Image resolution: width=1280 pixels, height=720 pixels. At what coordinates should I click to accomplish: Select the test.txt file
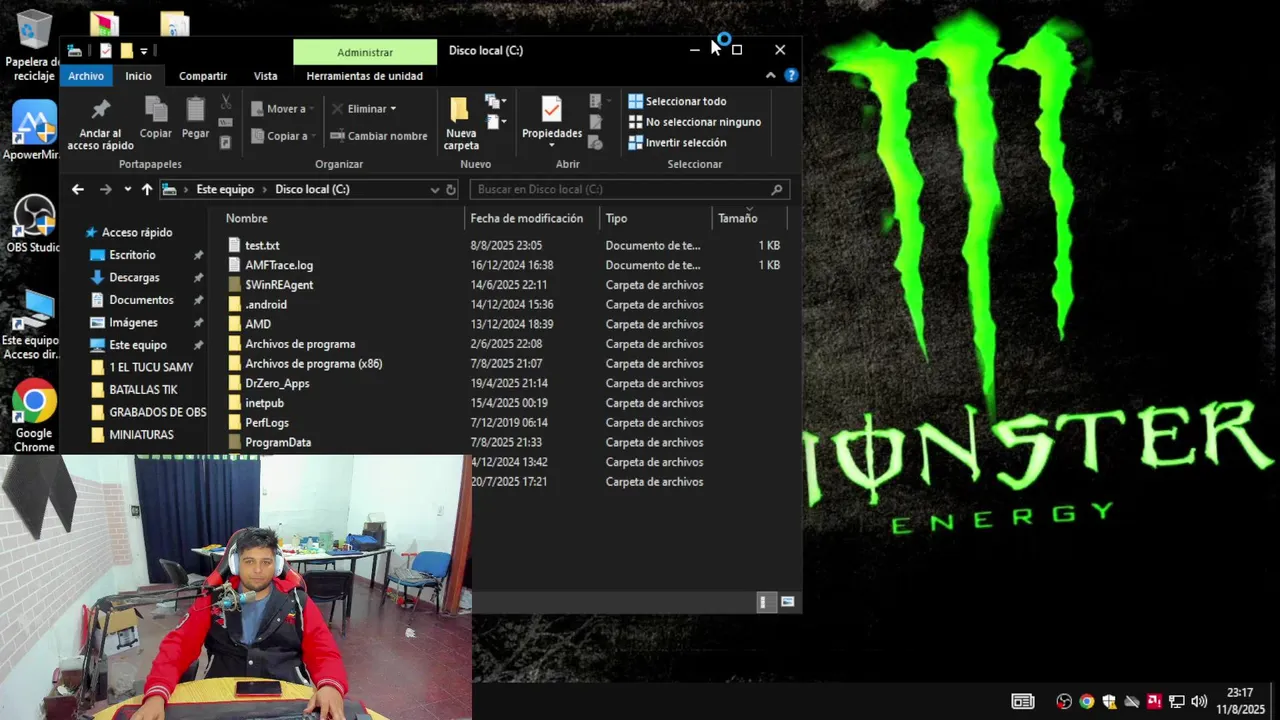tap(262, 245)
